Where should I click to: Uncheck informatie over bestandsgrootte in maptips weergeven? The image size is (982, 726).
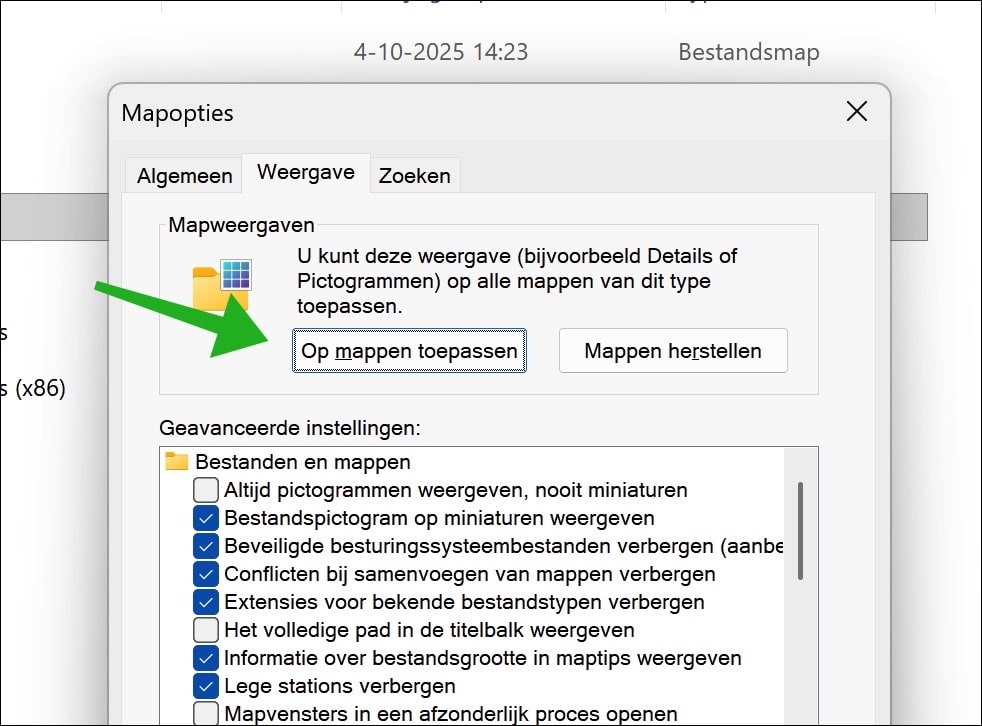[x=205, y=658]
